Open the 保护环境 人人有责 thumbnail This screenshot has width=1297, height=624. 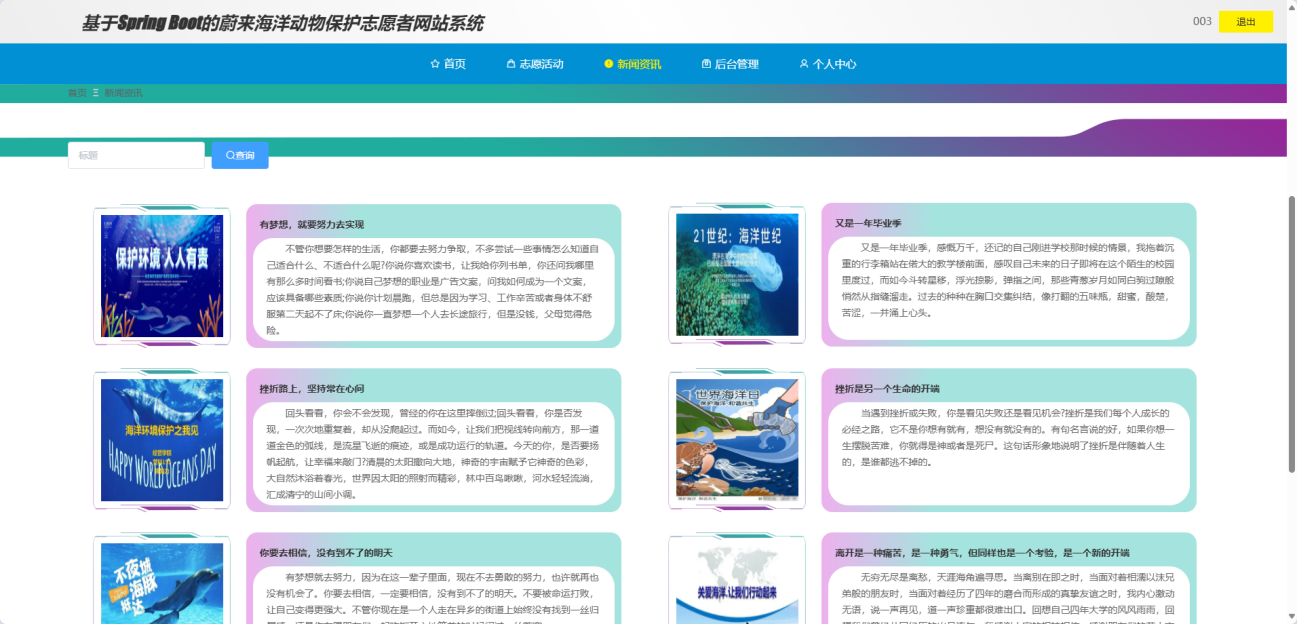pos(162,276)
